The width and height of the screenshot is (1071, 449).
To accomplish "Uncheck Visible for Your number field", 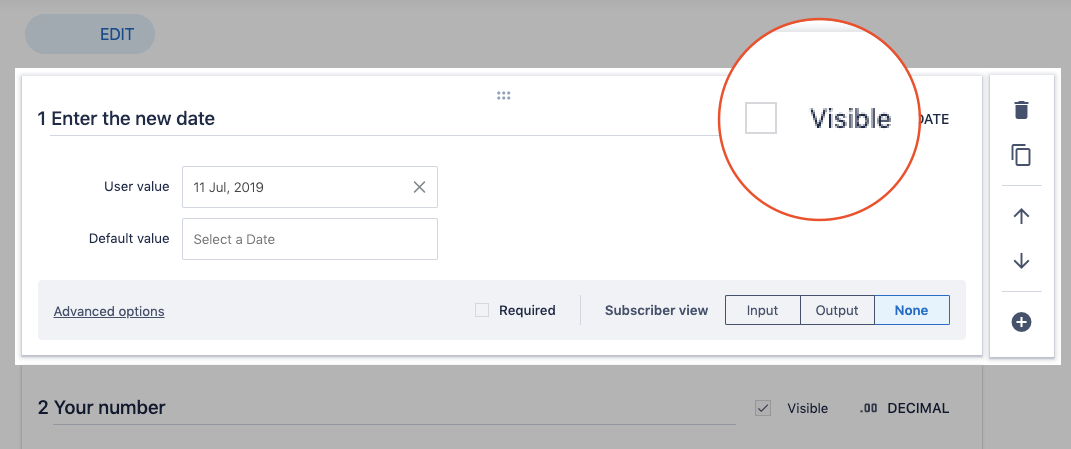I will point(763,408).
